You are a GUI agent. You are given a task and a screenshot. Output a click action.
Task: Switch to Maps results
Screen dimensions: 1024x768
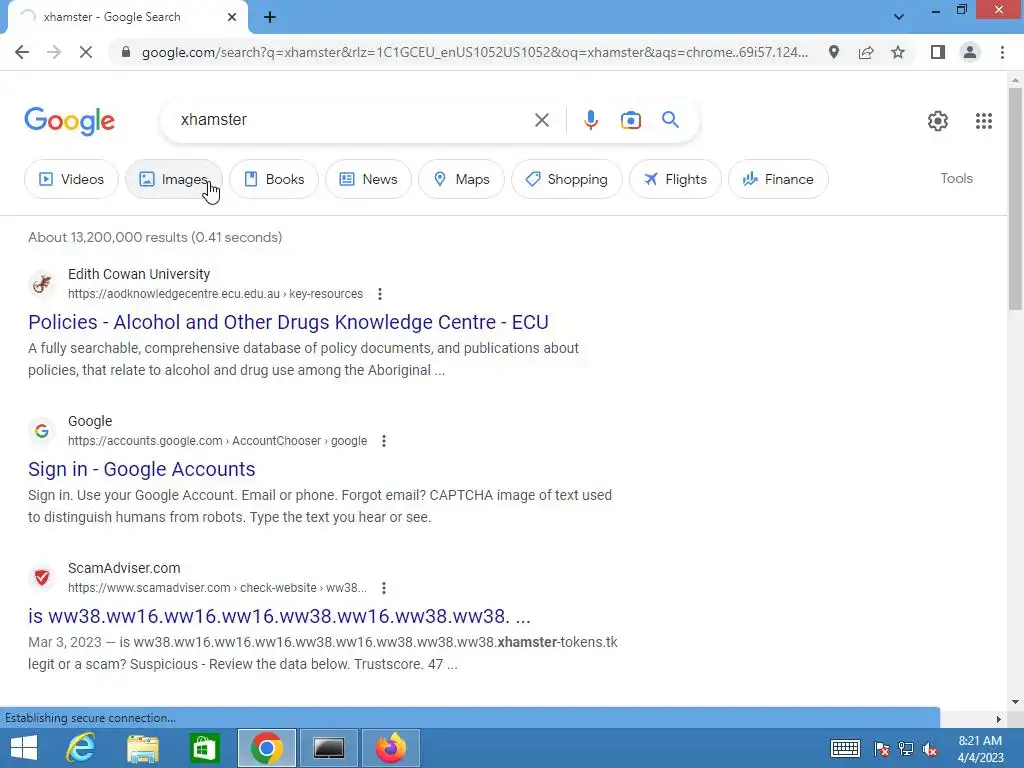coord(461,179)
